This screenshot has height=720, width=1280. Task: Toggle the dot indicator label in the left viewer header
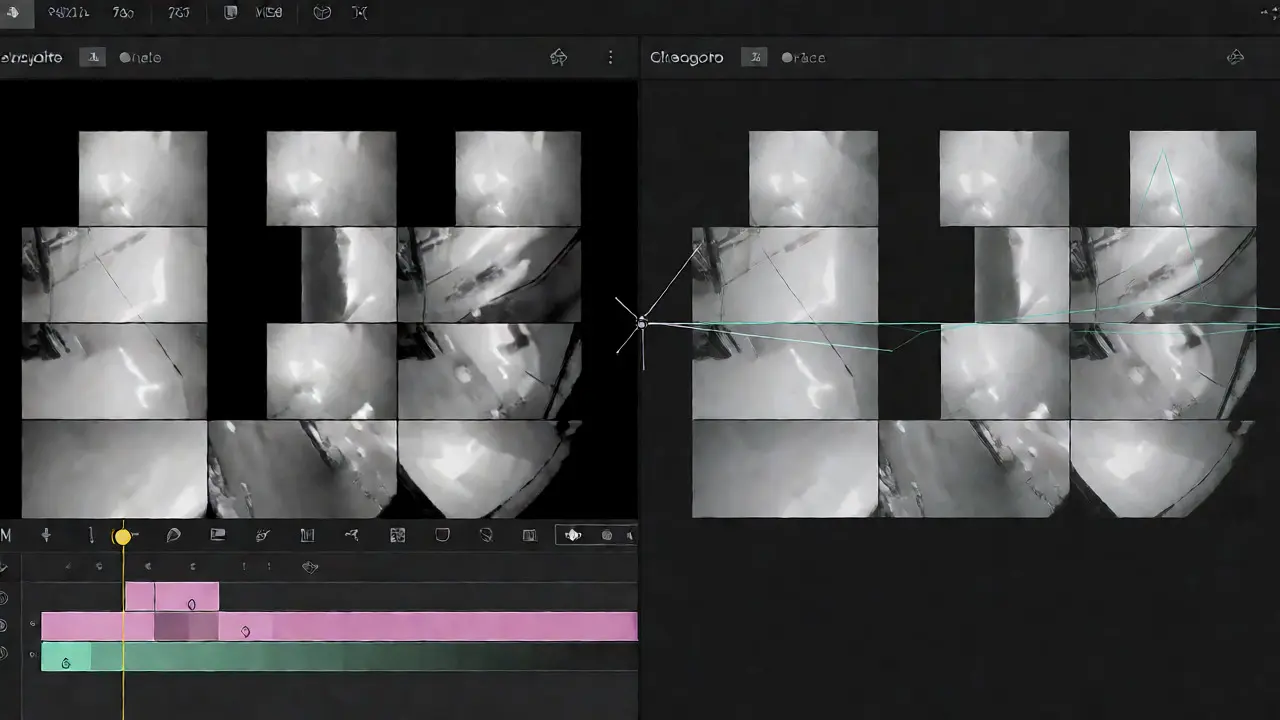[x=140, y=58]
